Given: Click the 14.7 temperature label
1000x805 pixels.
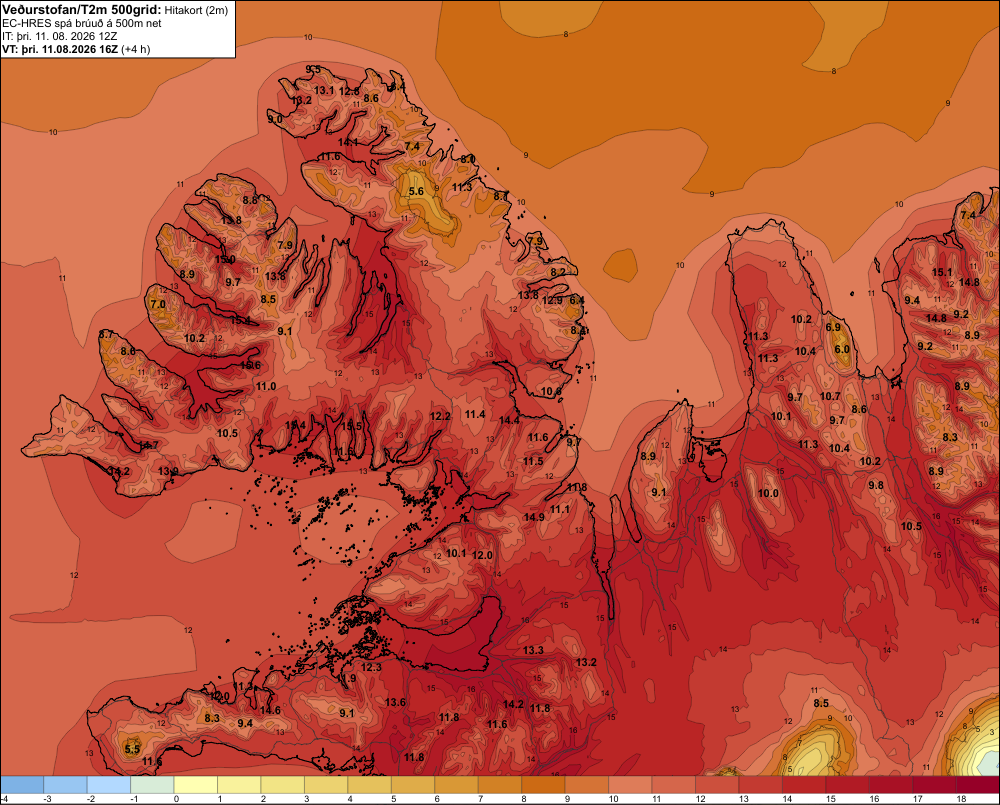Looking at the screenshot, I should point(149,445).
